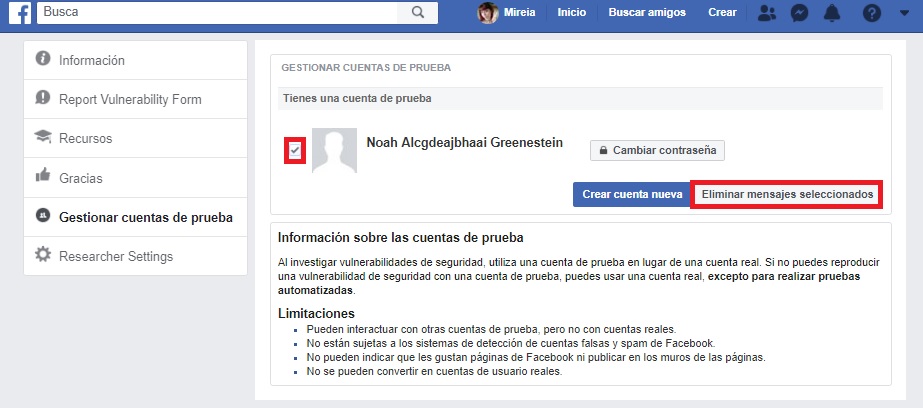923x408 pixels.
Task: Open Mireia's profile picture
Action: 488,13
